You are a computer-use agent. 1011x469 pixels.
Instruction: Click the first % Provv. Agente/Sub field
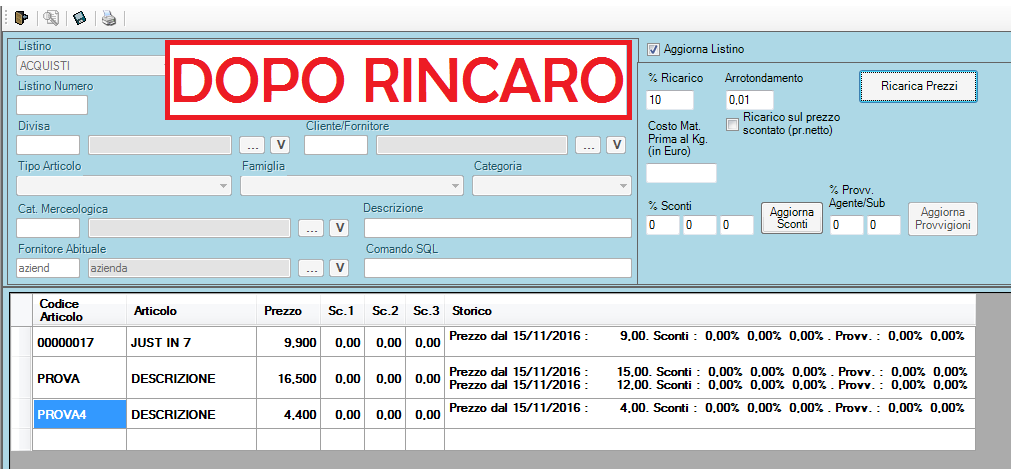point(847,225)
